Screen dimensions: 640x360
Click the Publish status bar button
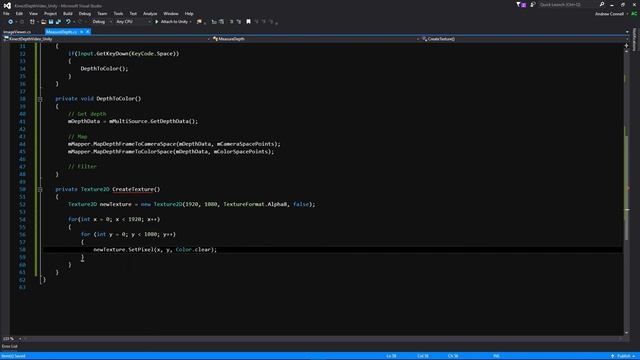tap(623, 356)
